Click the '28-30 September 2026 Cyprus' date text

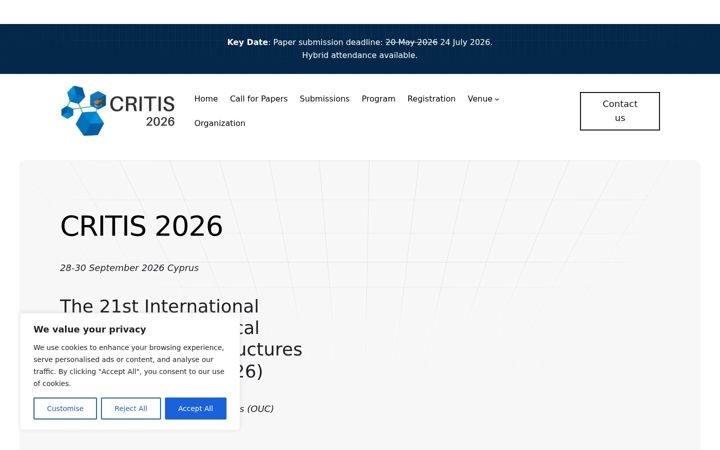point(129,268)
